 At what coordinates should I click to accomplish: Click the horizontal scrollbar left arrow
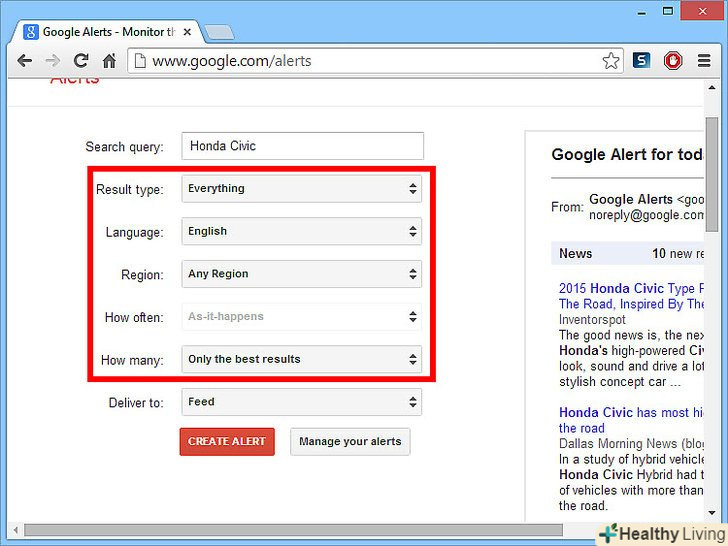[15, 530]
